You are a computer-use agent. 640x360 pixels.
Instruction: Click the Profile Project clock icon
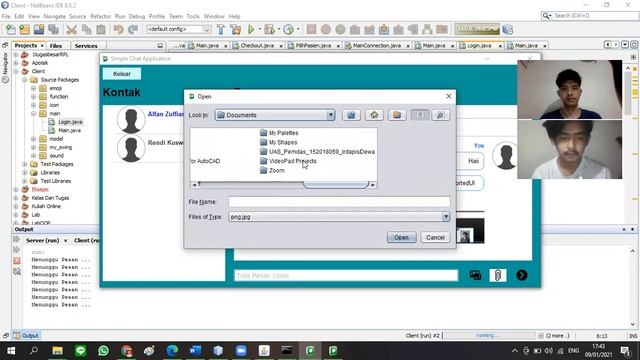click(289, 29)
